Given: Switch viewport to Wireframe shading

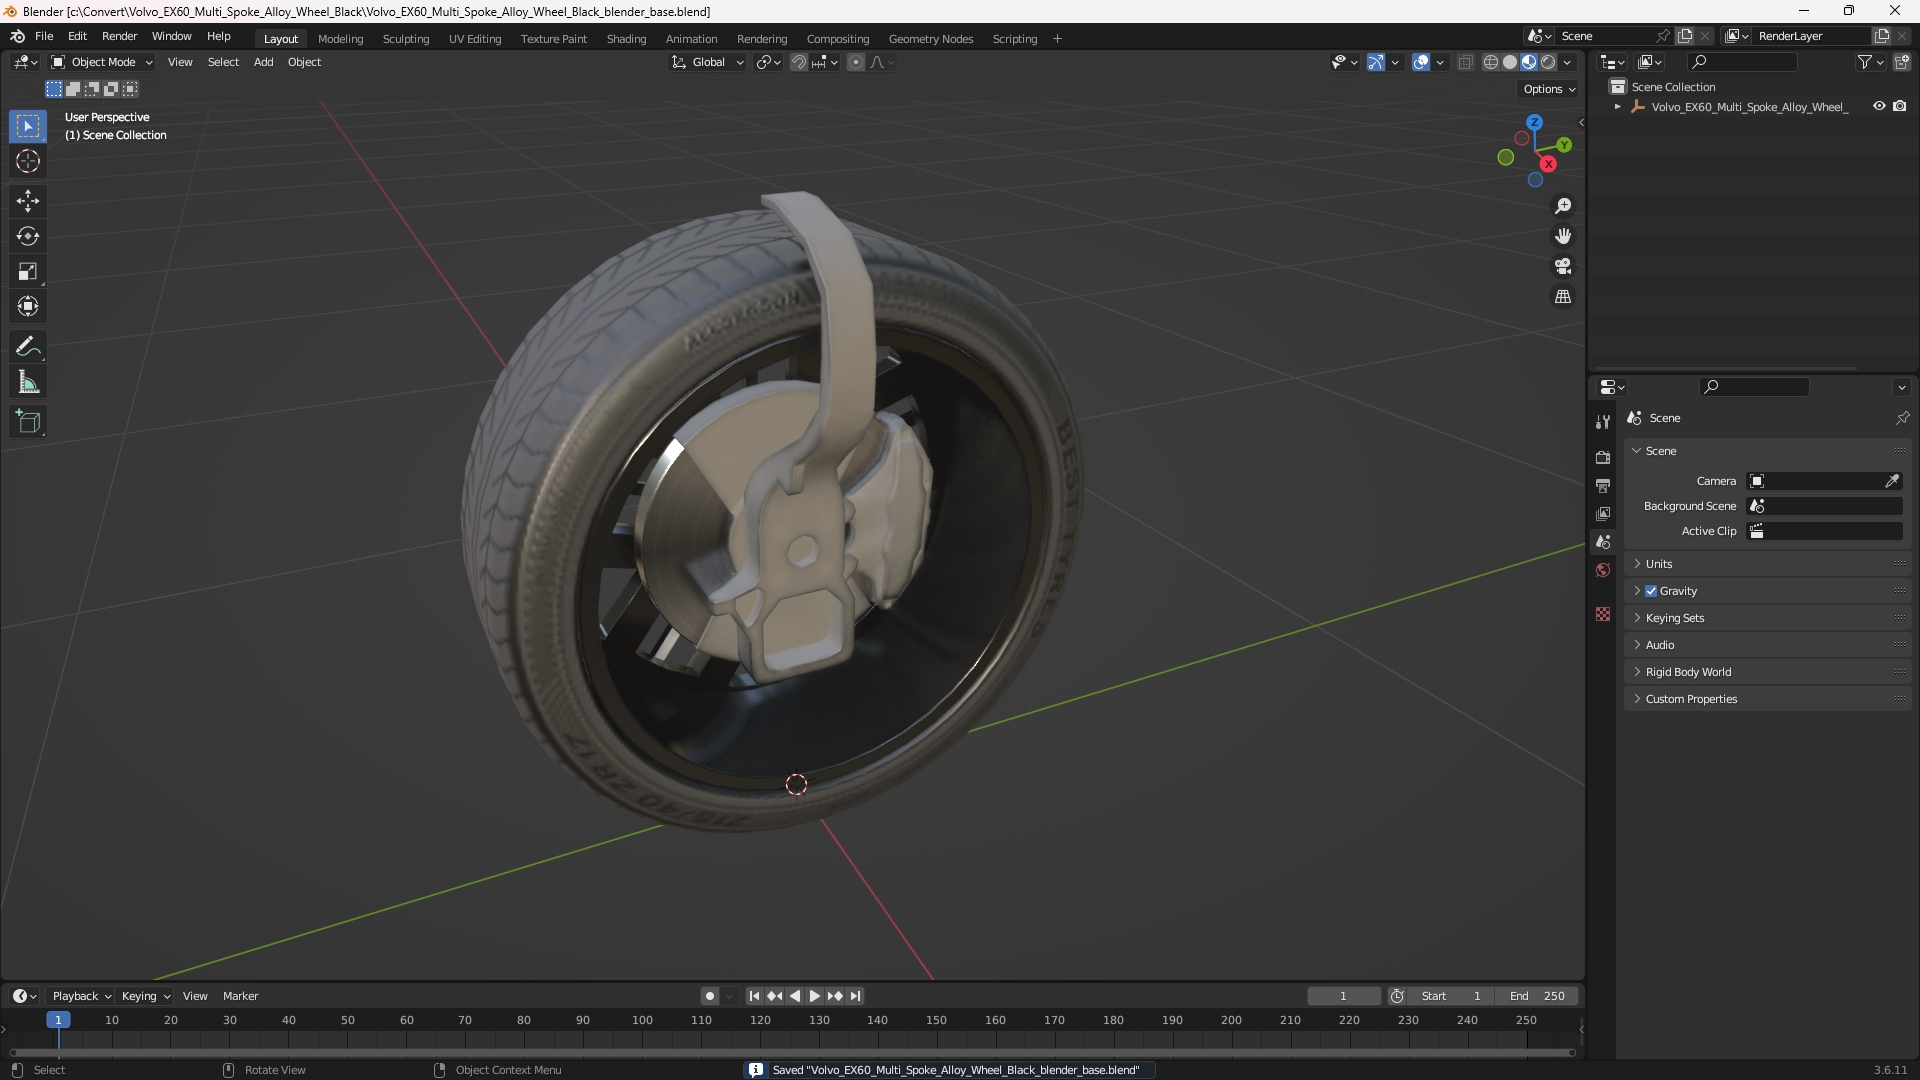Looking at the screenshot, I should tap(1491, 62).
